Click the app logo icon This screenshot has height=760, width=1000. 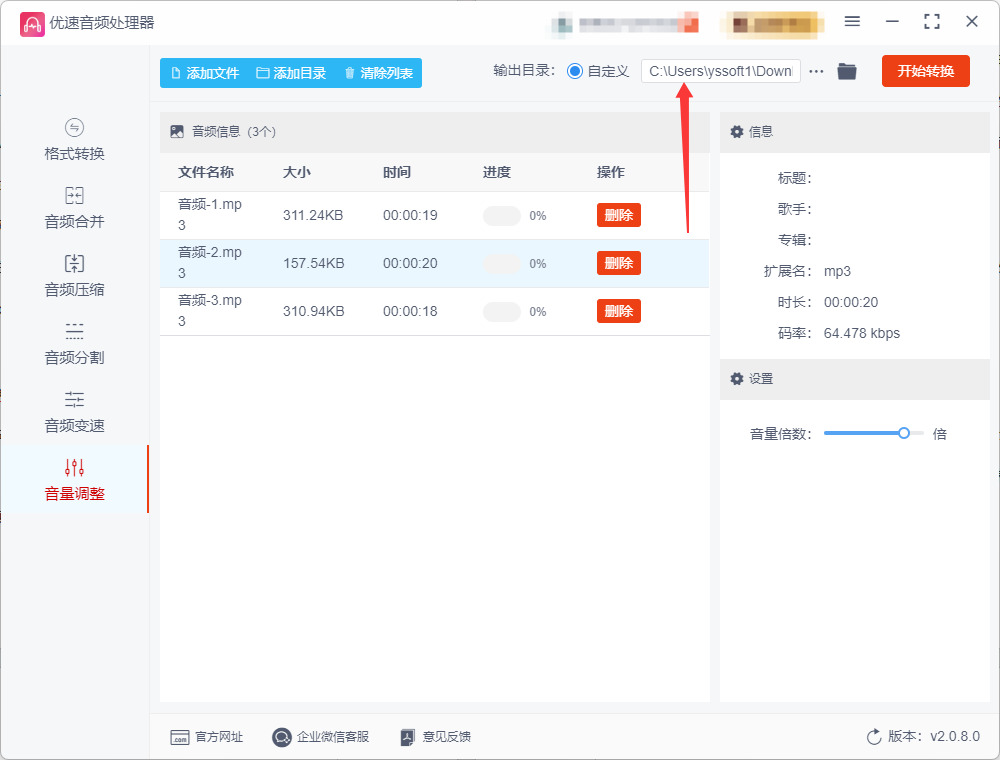pyautogui.click(x=32, y=24)
